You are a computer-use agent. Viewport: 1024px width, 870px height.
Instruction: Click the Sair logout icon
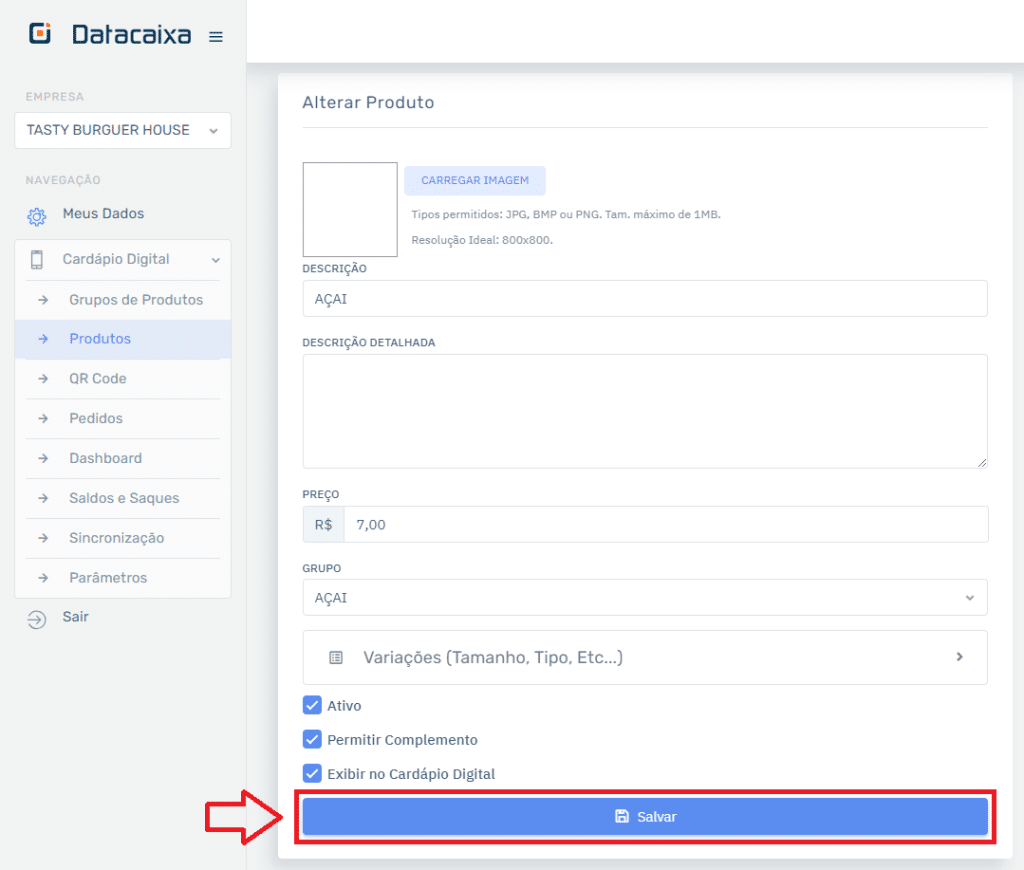(x=37, y=619)
